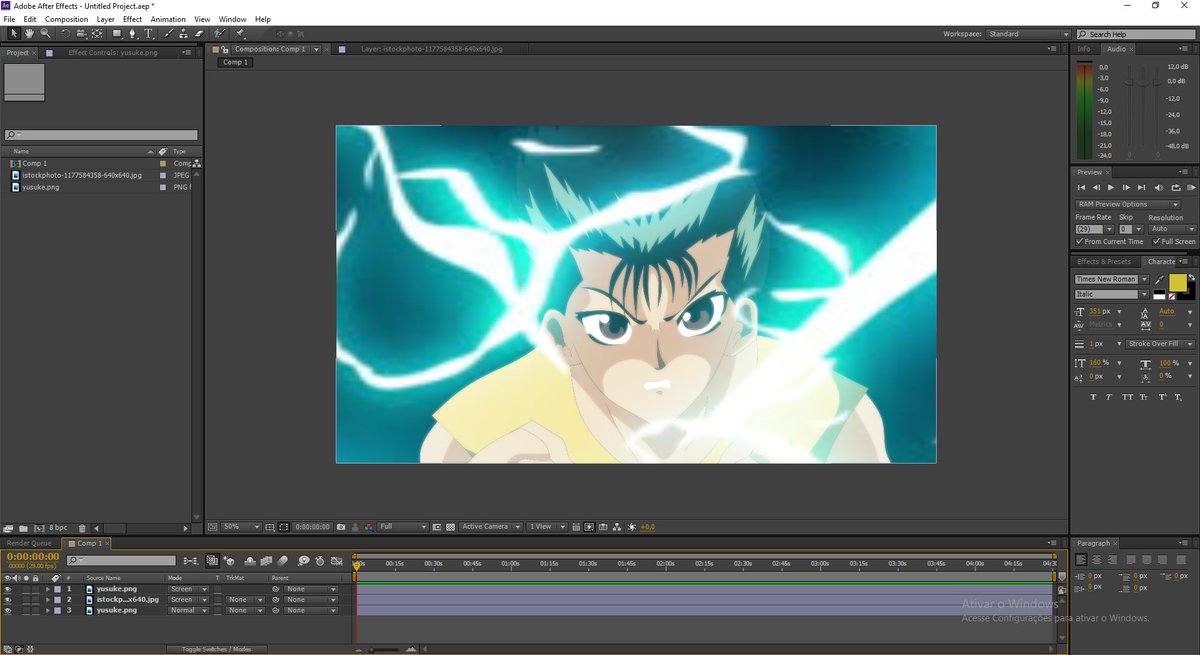Select the Hand tool

(29, 33)
